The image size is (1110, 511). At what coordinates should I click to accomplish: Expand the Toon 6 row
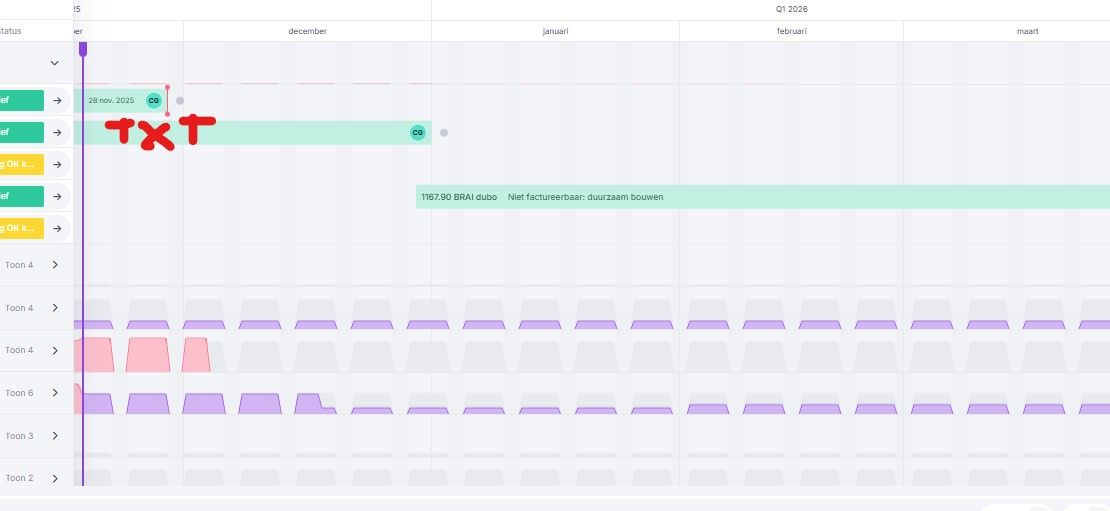point(55,393)
